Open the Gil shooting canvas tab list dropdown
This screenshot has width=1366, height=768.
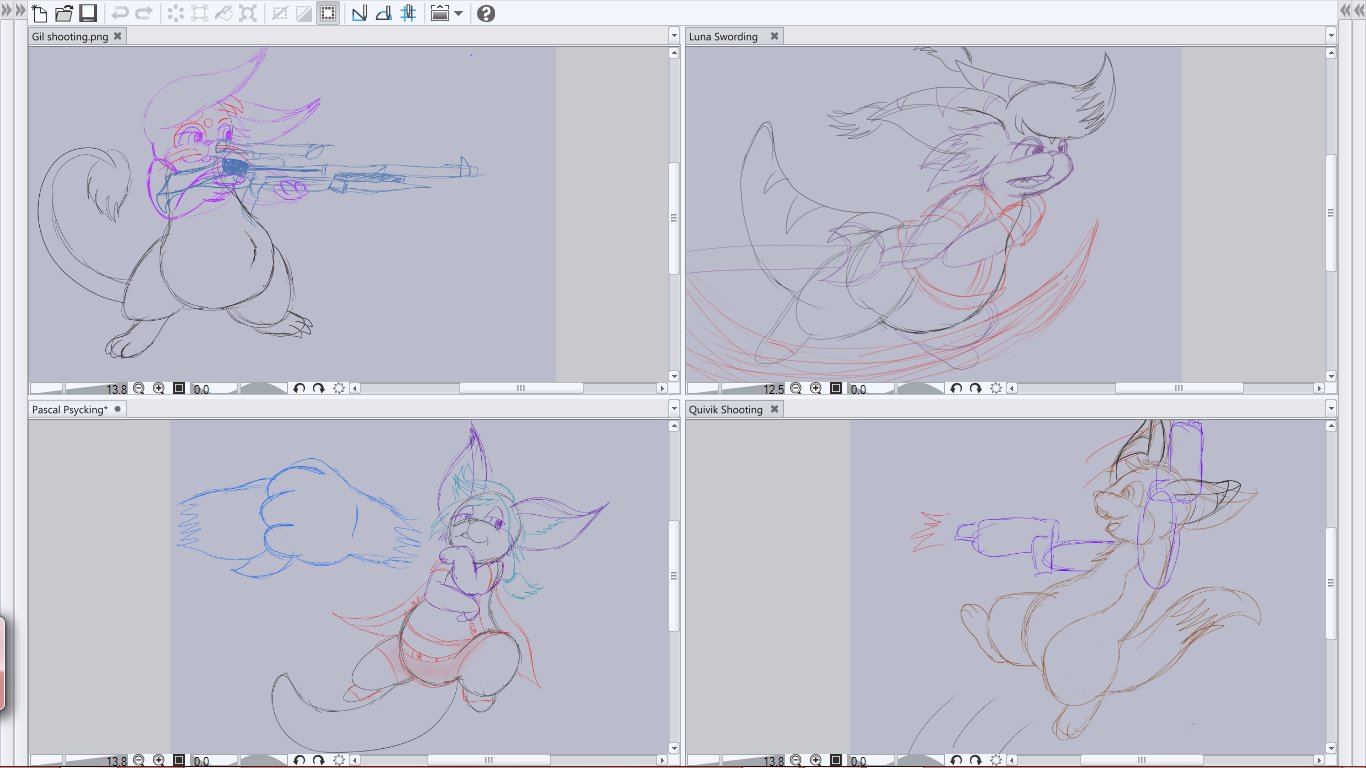click(x=675, y=36)
